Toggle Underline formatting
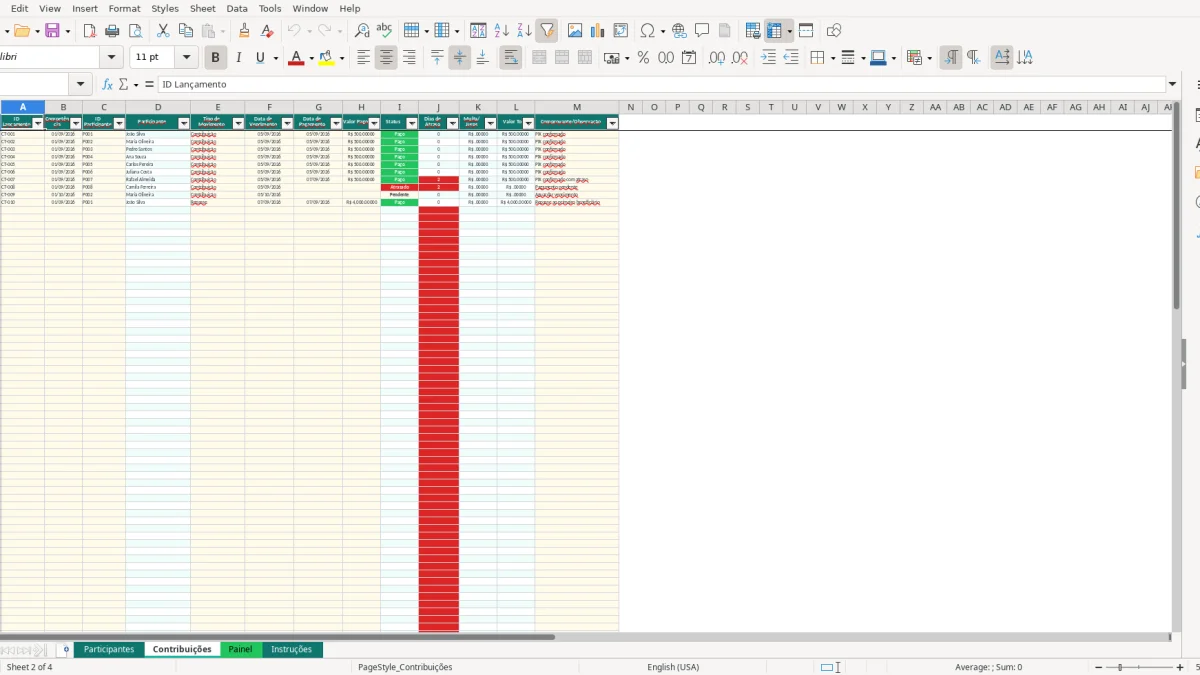The image size is (1200, 675). (x=261, y=58)
